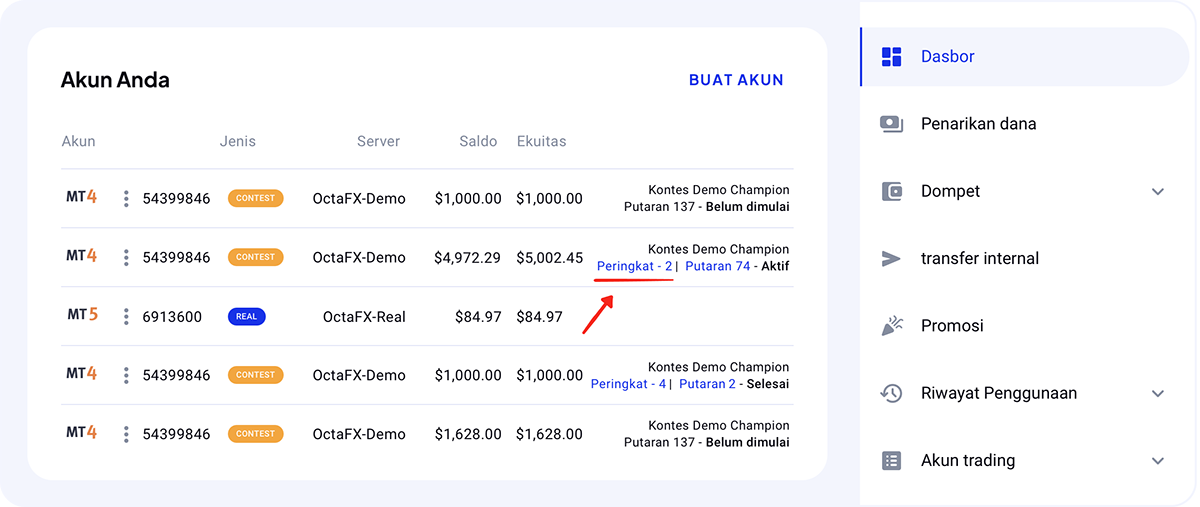Click the Dompet wallet icon

click(891, 191)
